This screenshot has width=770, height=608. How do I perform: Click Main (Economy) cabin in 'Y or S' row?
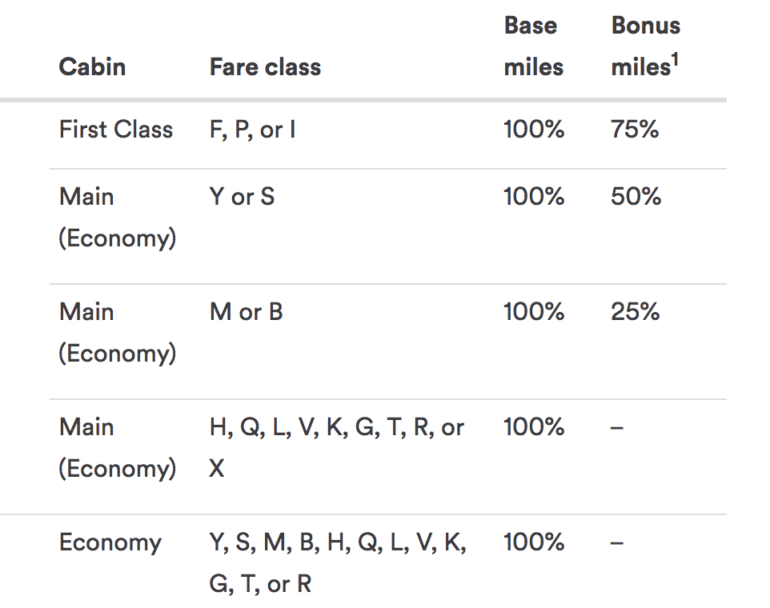[x=117, y=218]
